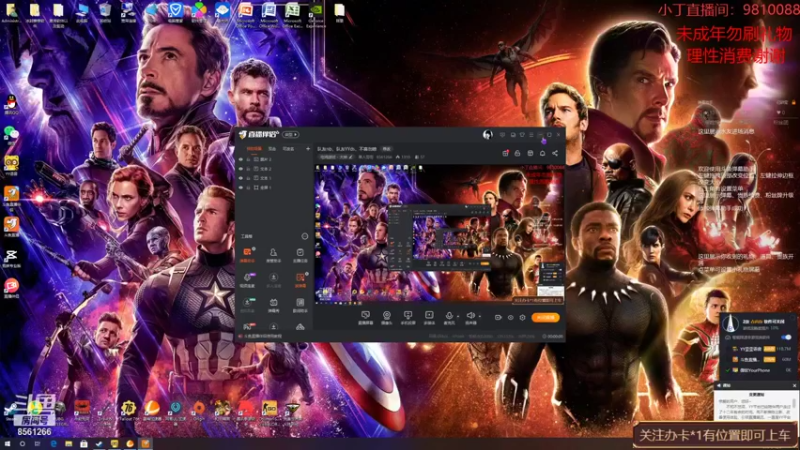Hide the second source layer using its eye
Screen dimensions: 800x450
241,169
